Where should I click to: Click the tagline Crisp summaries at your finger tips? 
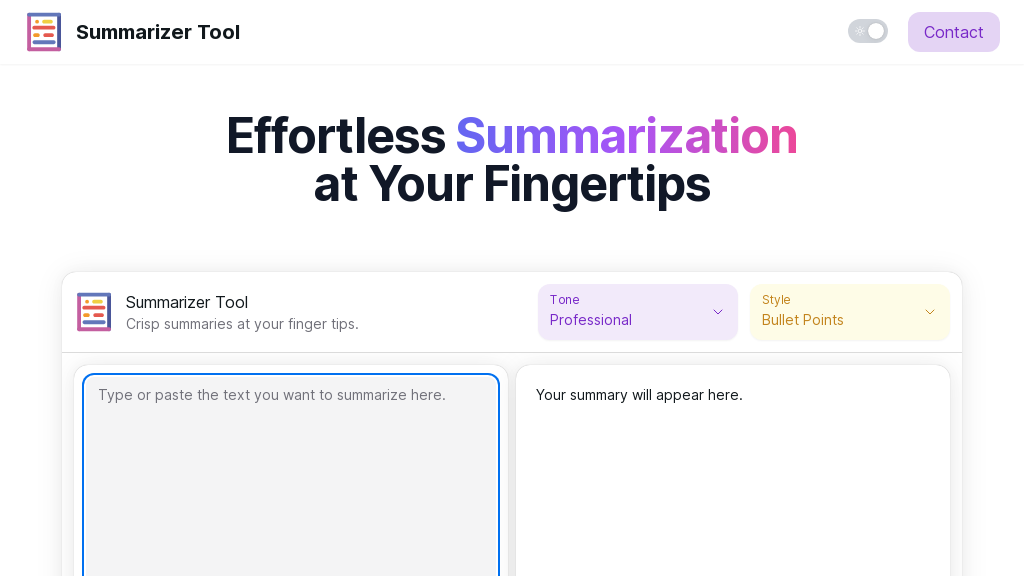click(242, 324)
